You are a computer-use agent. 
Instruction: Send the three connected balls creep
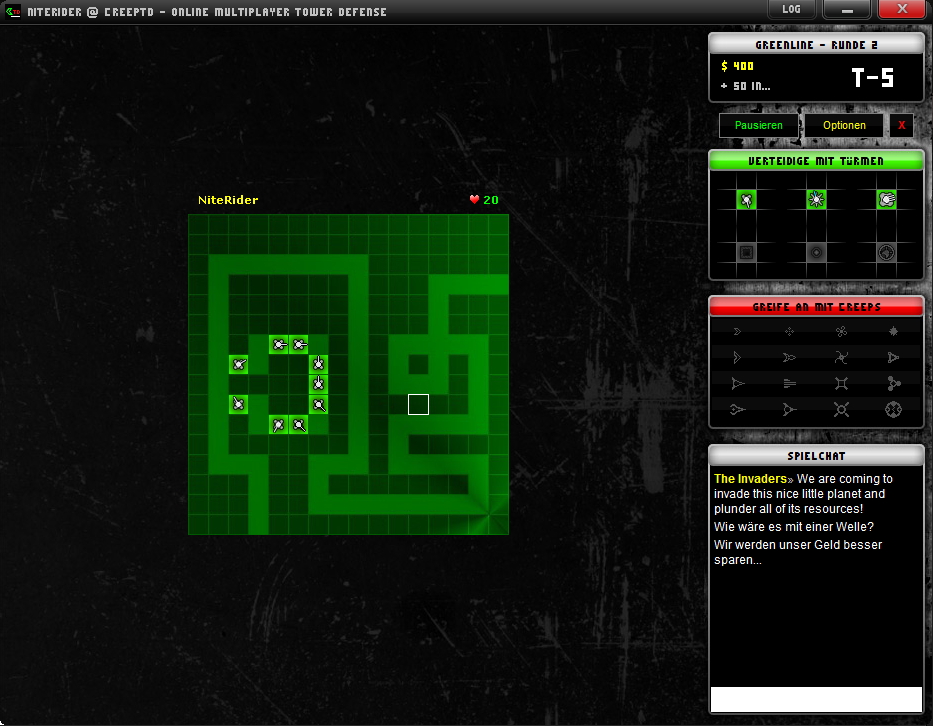(893, 383)
